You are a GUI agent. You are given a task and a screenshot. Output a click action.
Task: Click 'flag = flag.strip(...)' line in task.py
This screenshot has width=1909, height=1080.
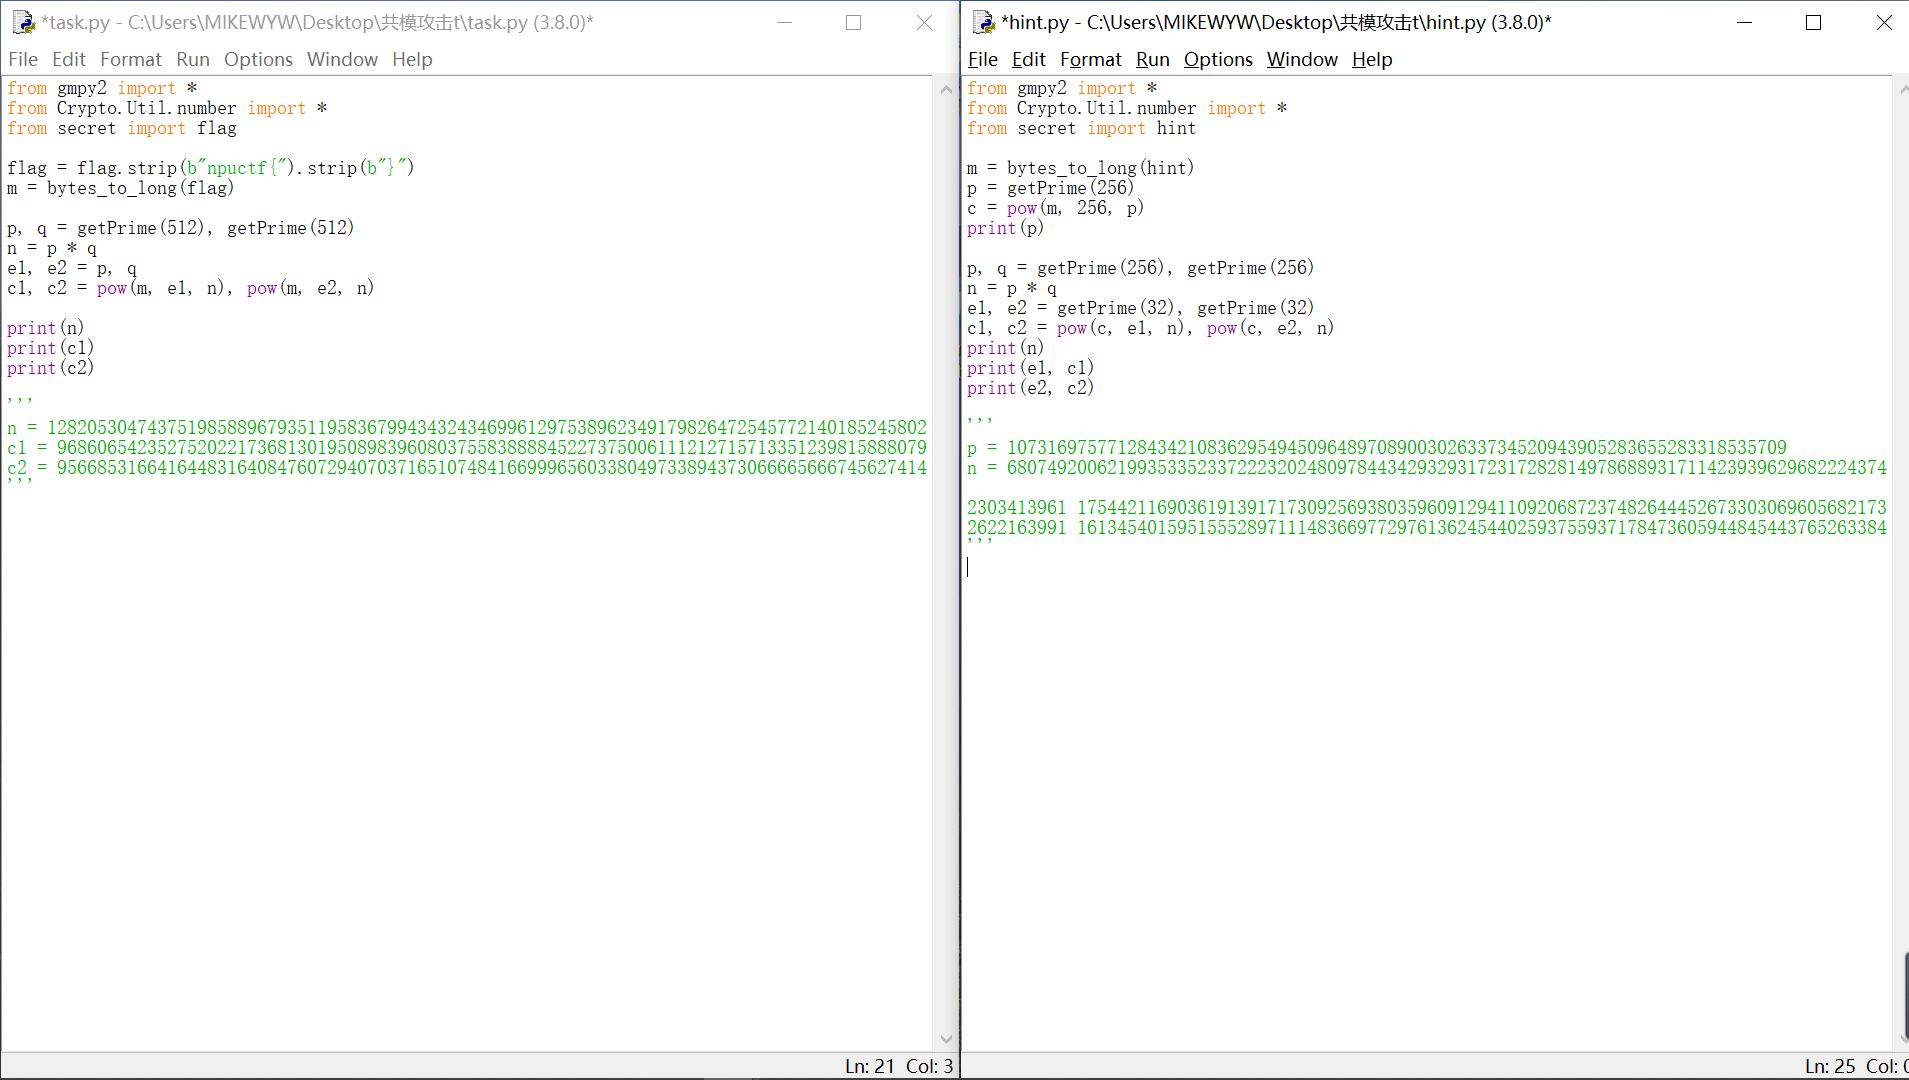(x=211, y=168)
